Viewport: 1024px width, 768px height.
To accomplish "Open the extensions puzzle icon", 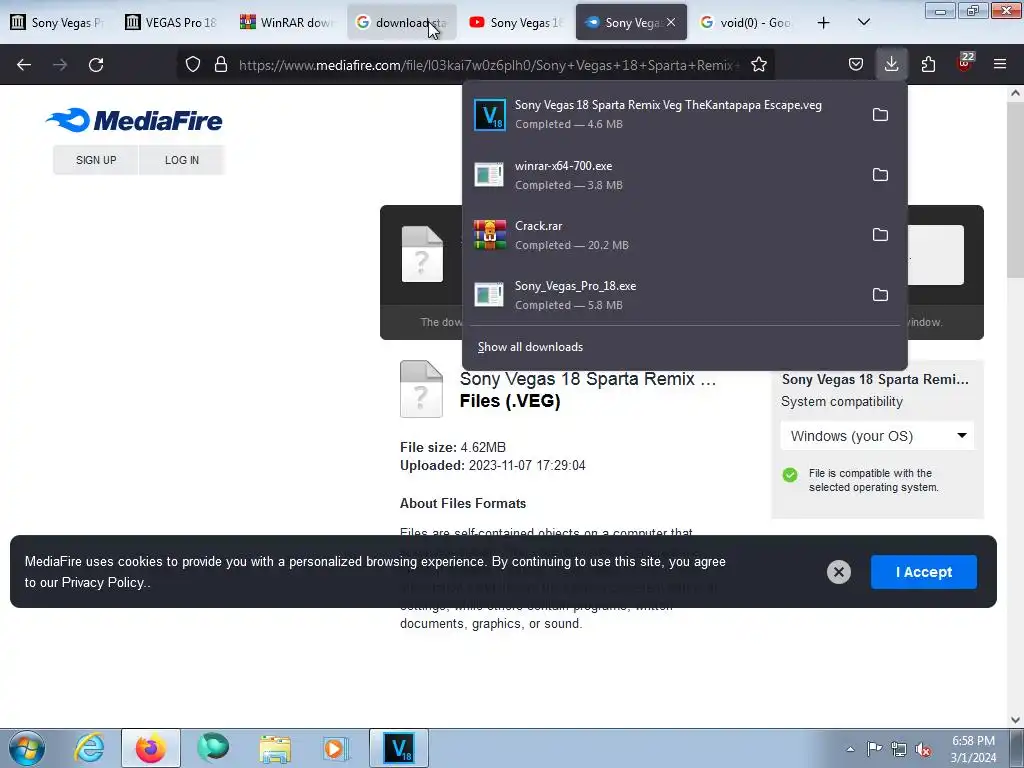I will click(928, 65).
